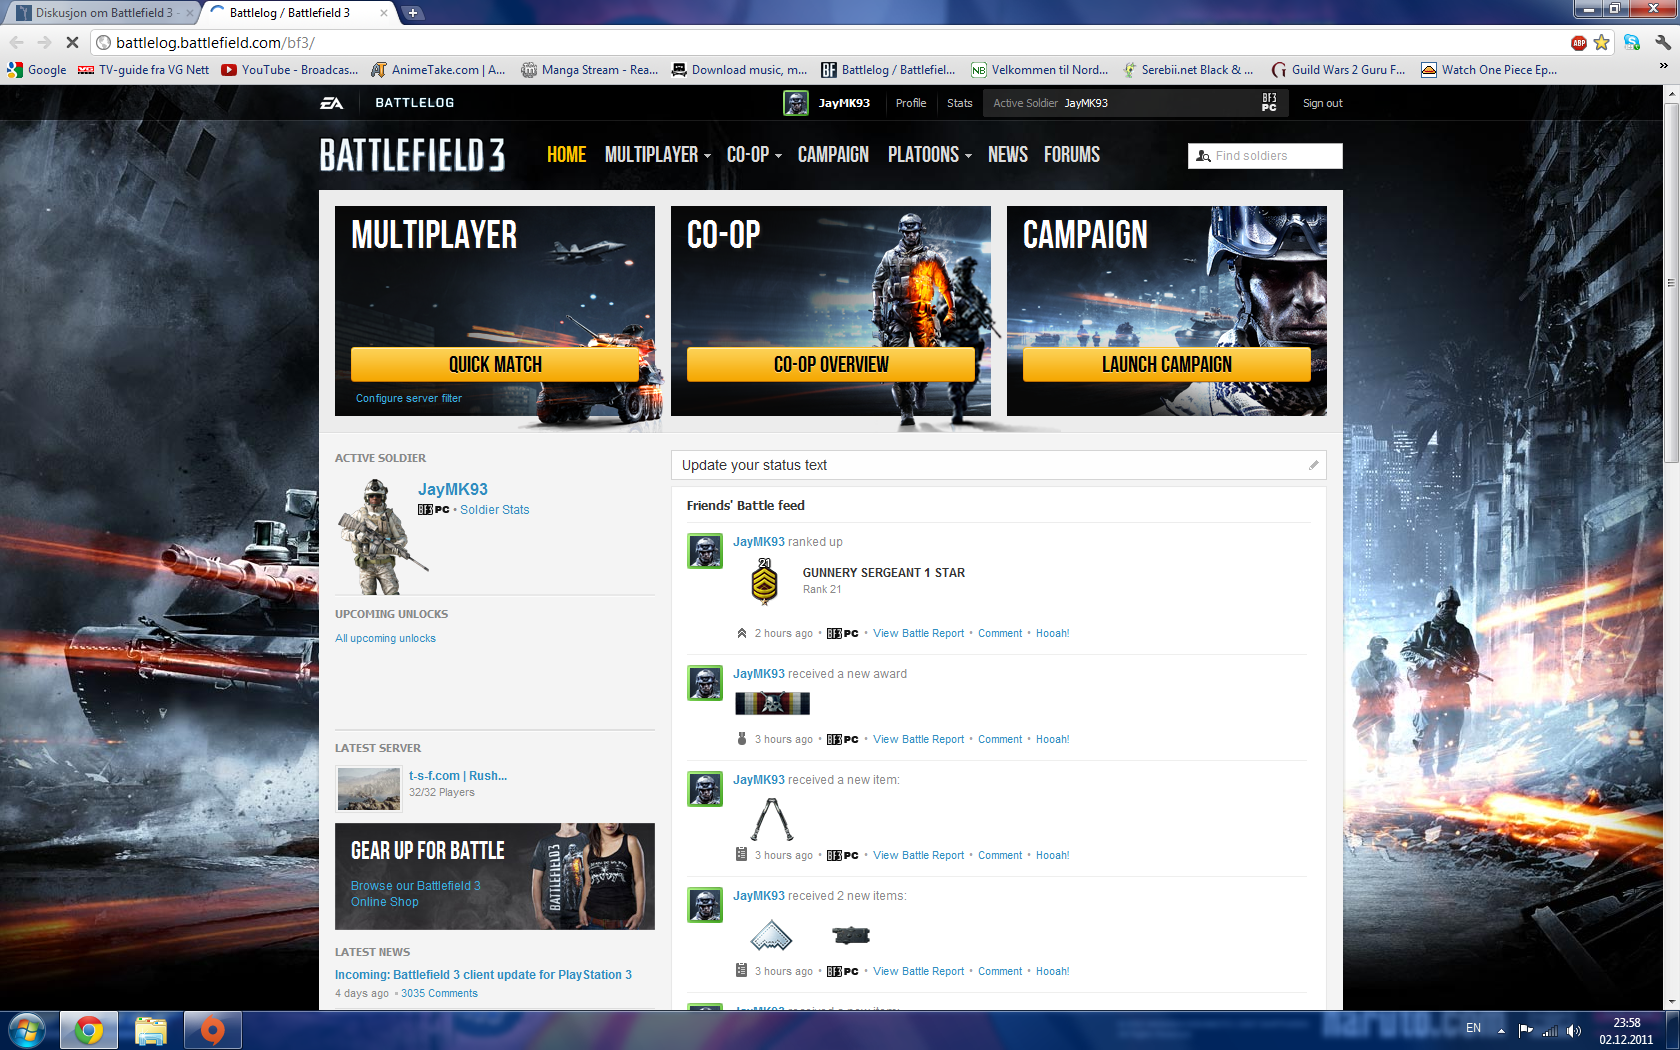Click the Launch Campaign button
The image size is (1680, 1050).
pyautogui.click(x=1167, y=364)
